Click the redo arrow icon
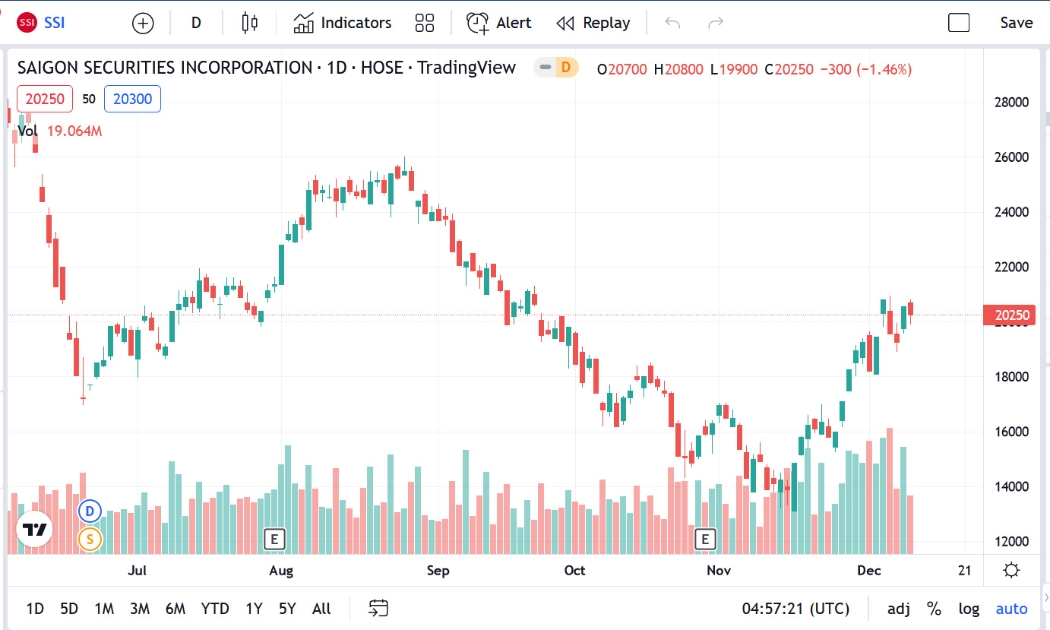 [716, 23]
